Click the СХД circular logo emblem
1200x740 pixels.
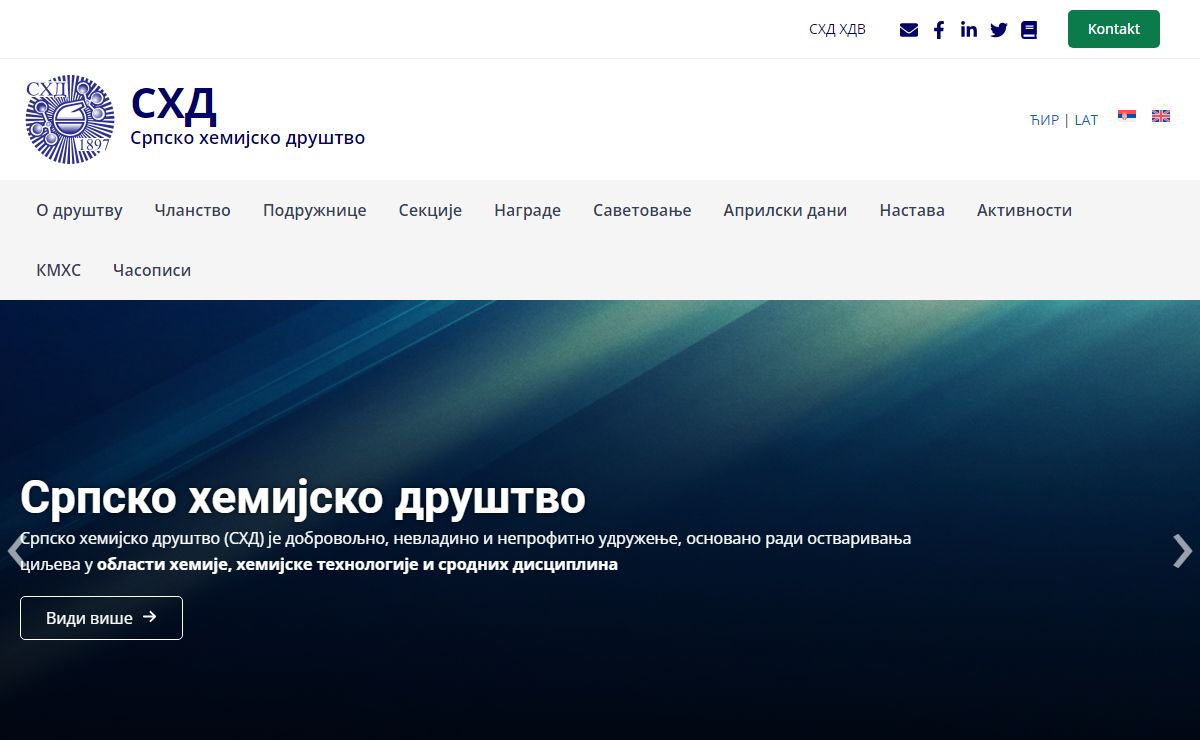coord(70,119)
